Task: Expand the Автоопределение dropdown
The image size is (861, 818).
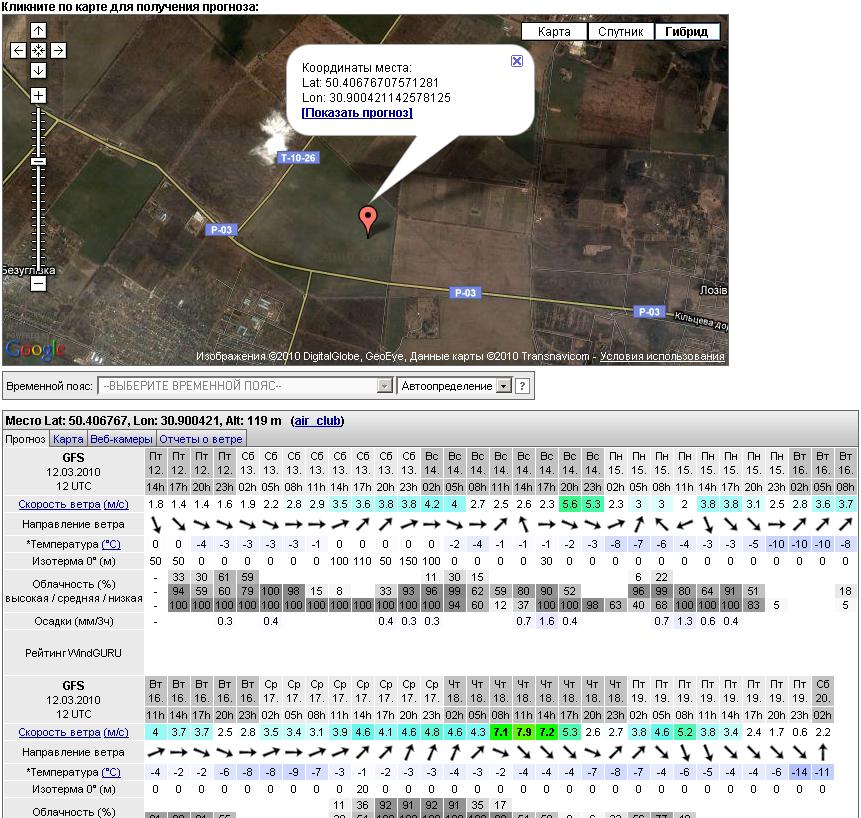Action: coord(454,386)
